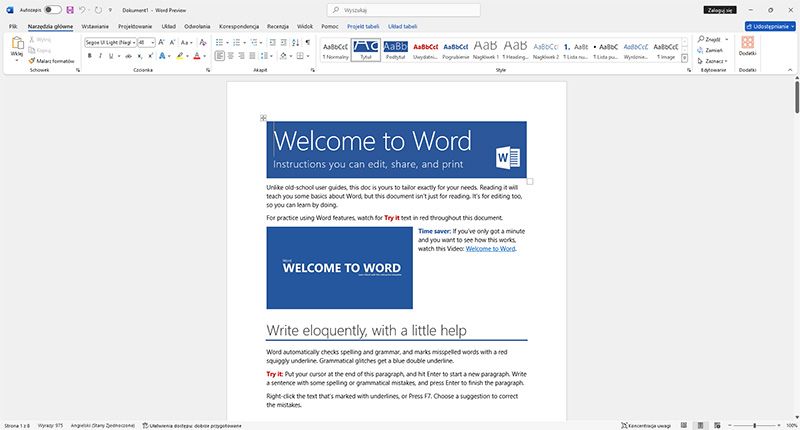This screenshot has width=800, height=430.
Task: Toggle the Autozapis switch
Action: pos(52,9)
